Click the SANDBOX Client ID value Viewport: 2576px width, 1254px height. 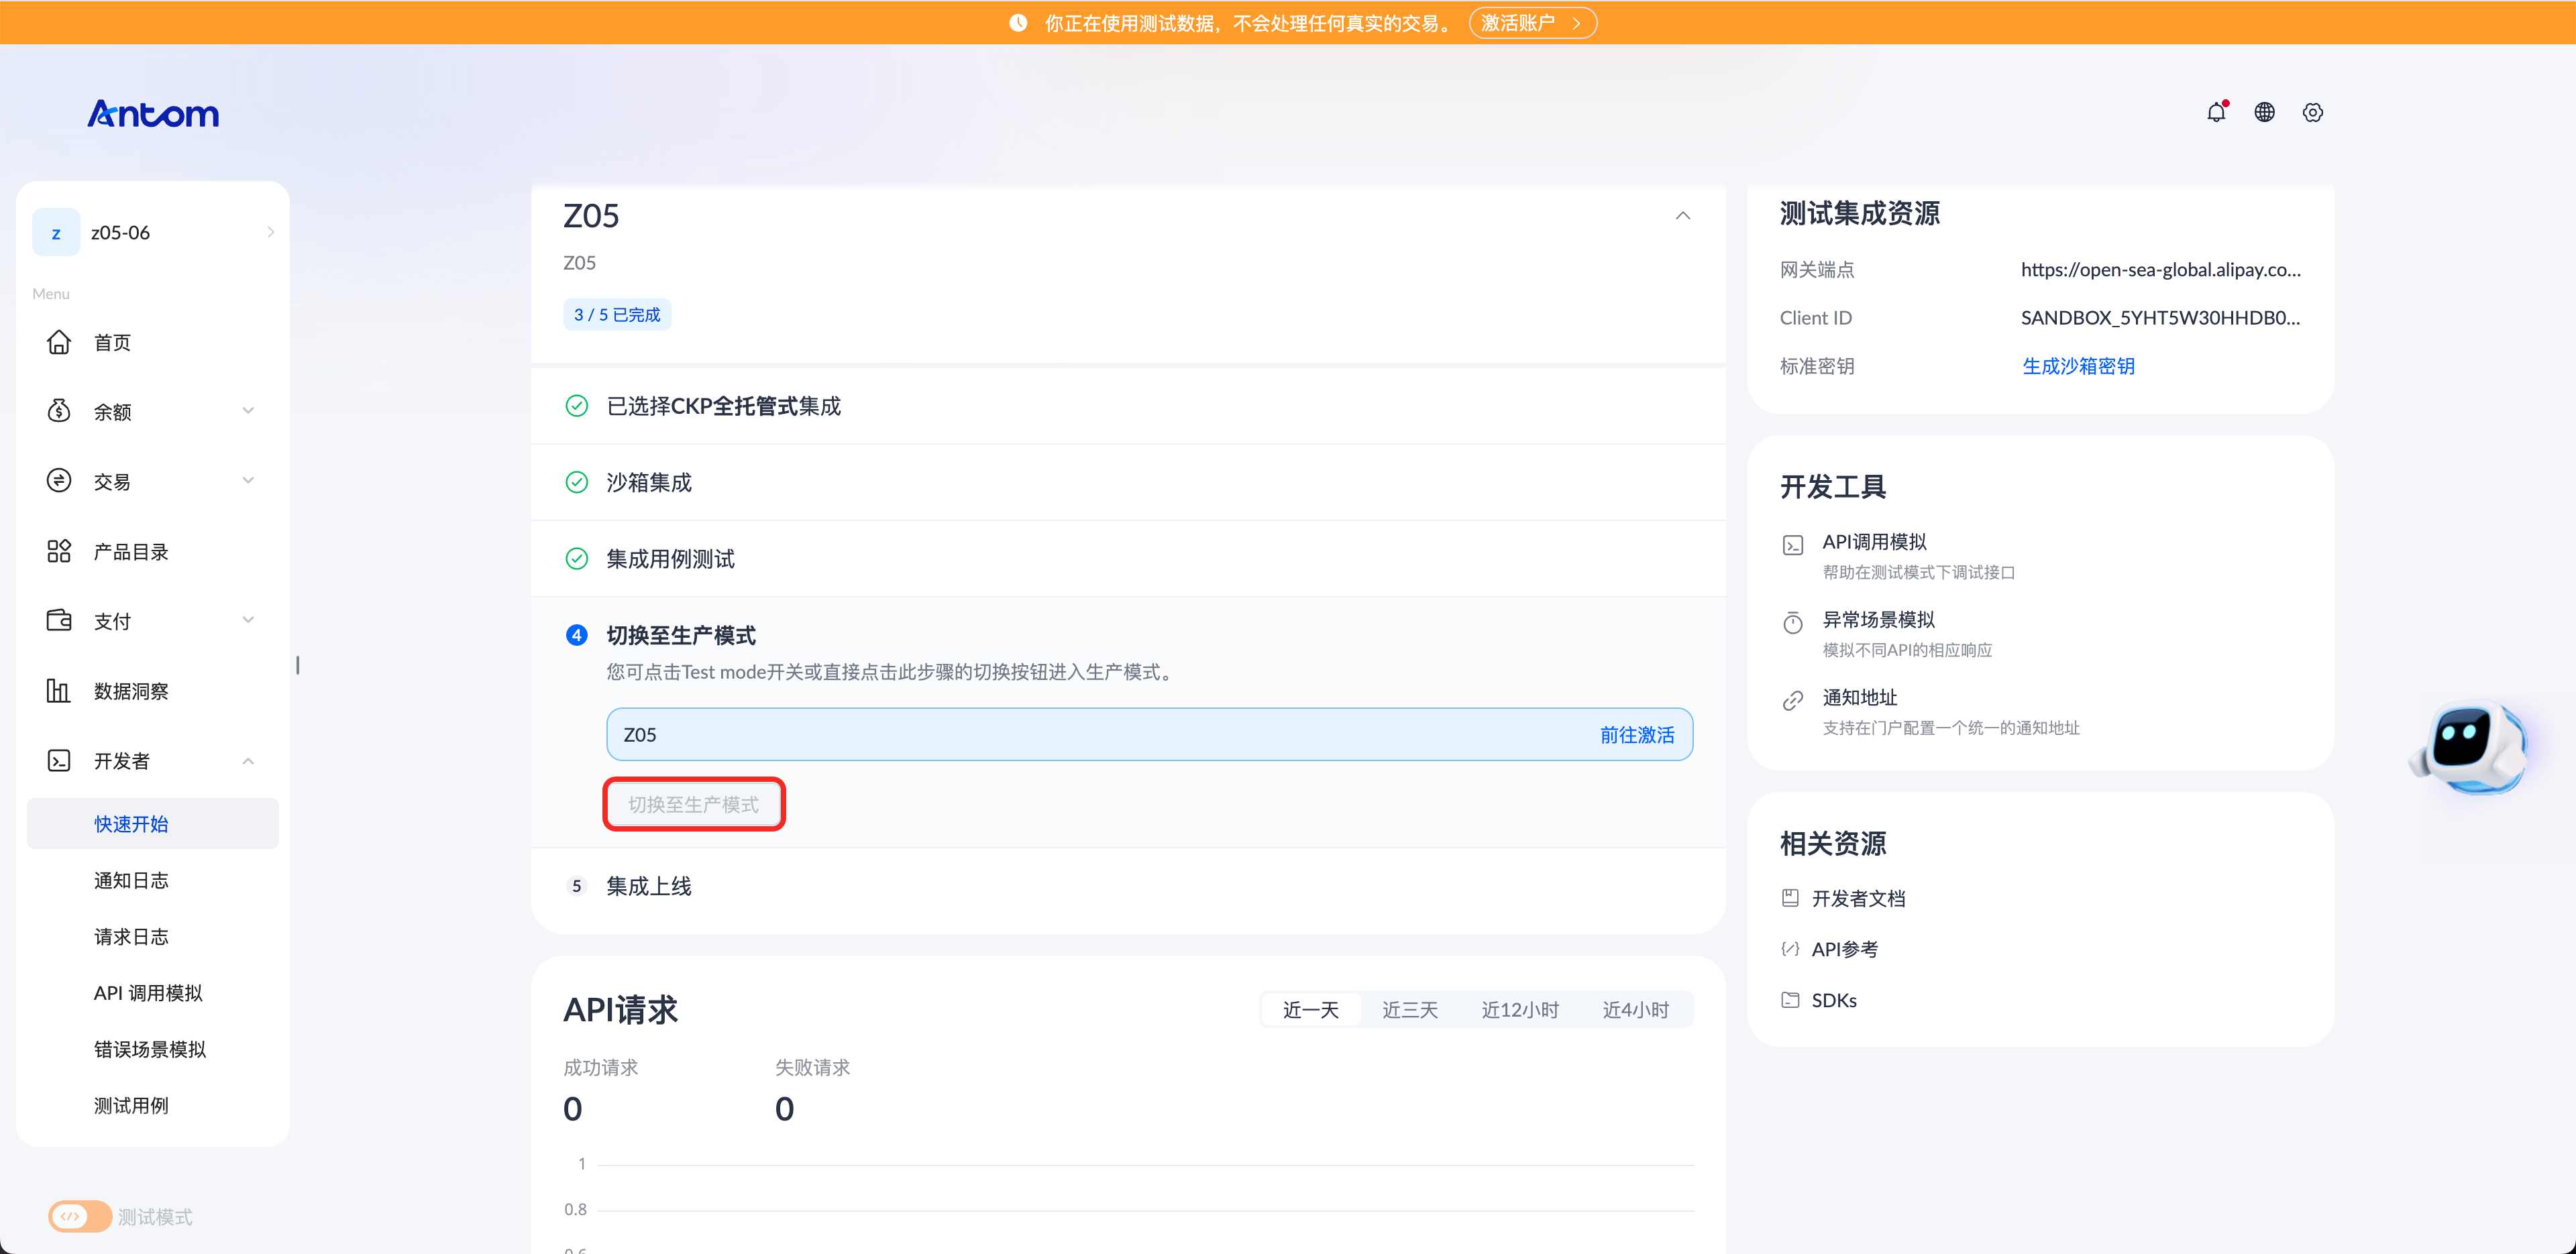pos(2160,317)
